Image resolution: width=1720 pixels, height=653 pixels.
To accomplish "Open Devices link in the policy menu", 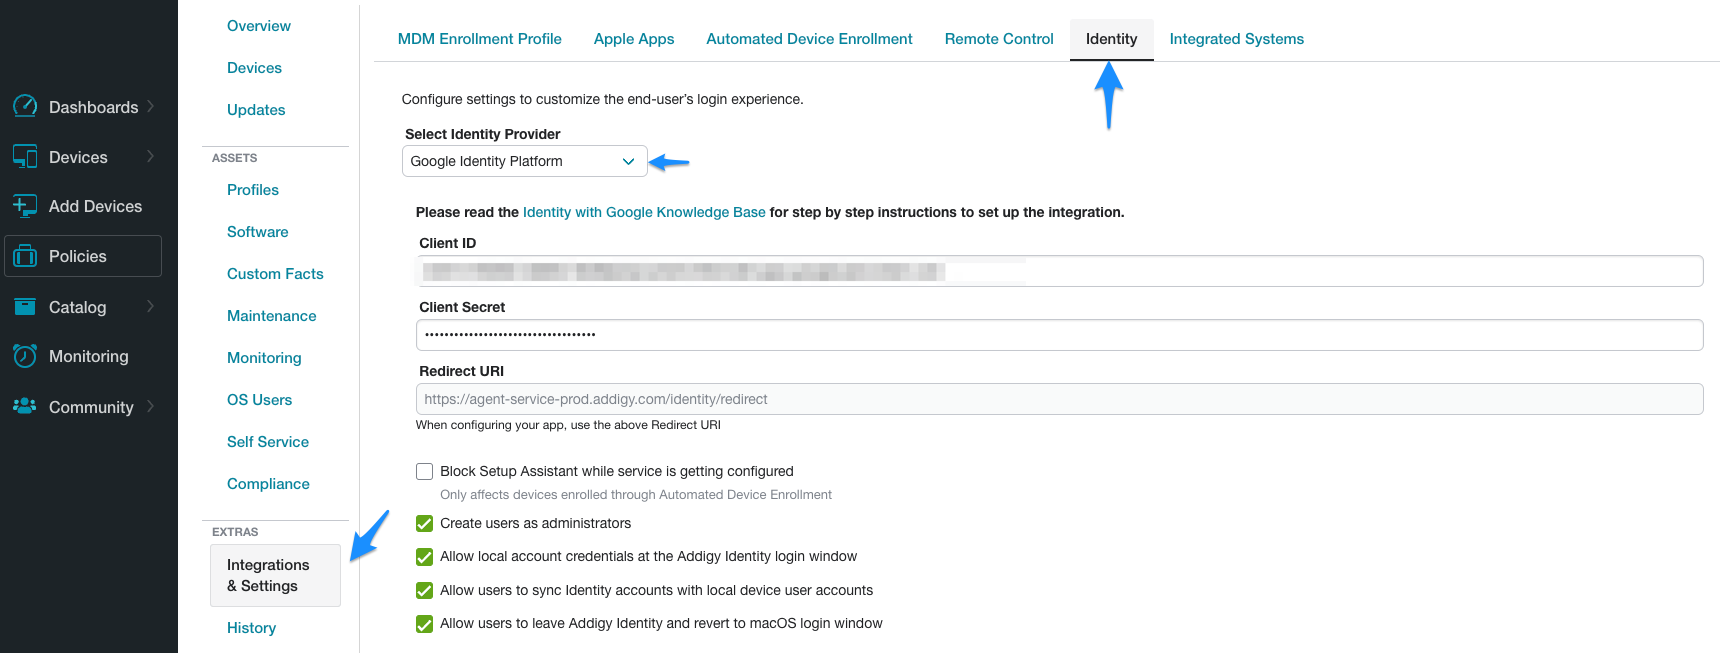I will [254, 68].
